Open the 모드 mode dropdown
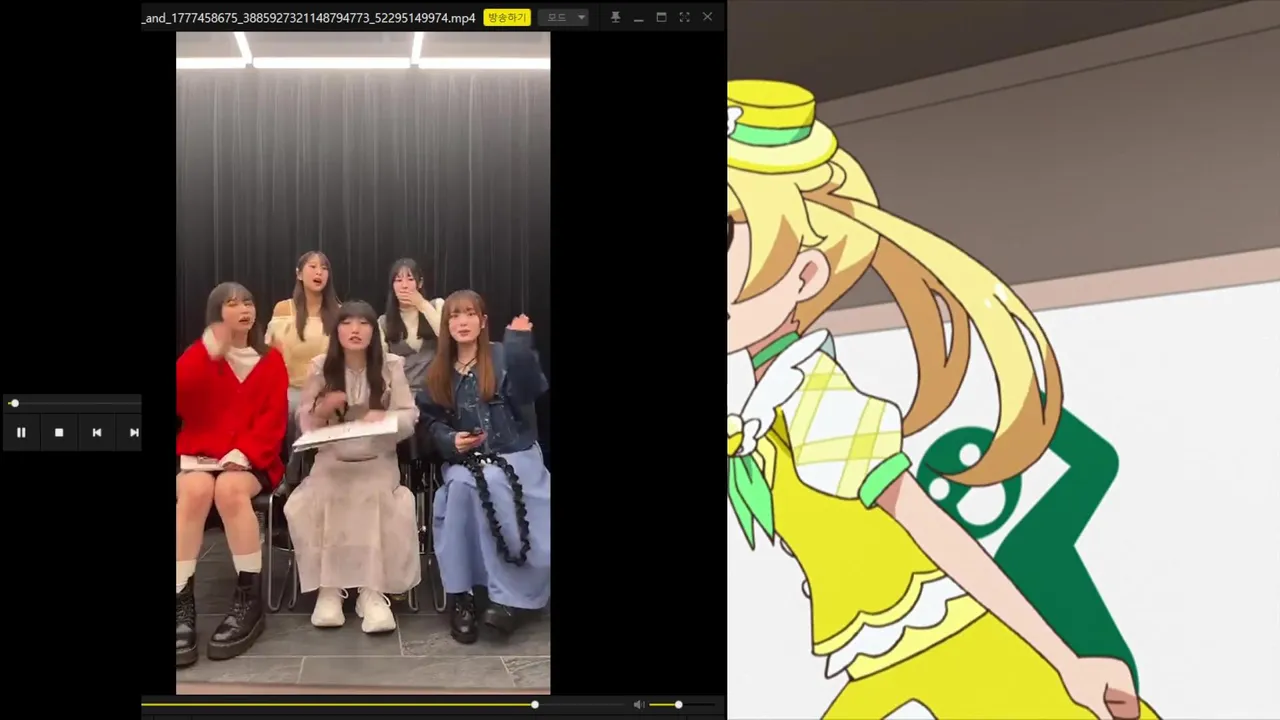 565,17
